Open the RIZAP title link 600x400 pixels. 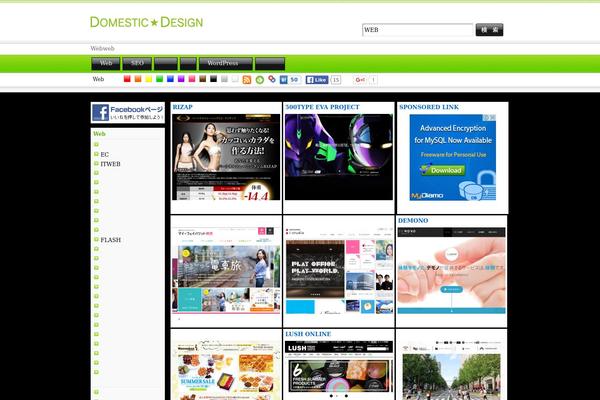coord(183,107)
